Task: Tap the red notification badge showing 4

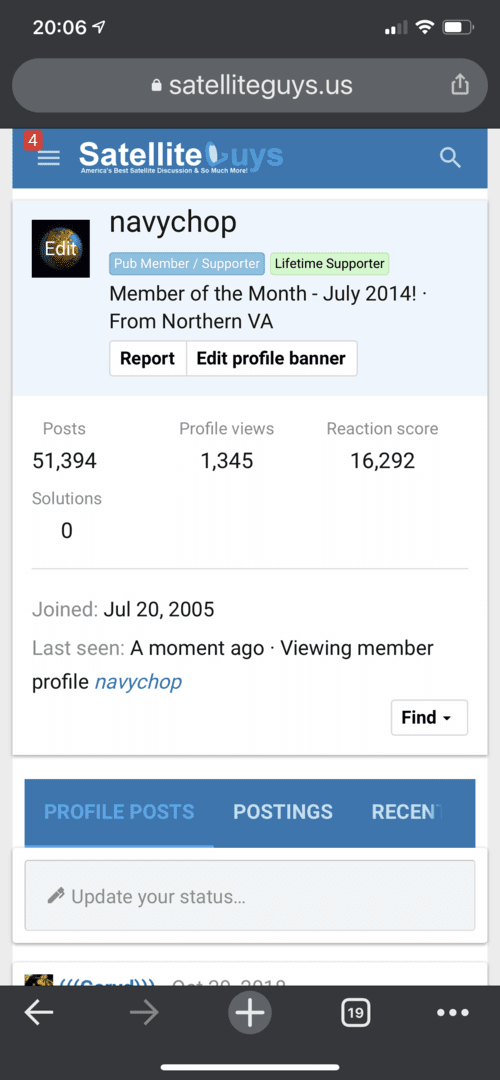Action: pyautogui.click(x=32, y=141)
